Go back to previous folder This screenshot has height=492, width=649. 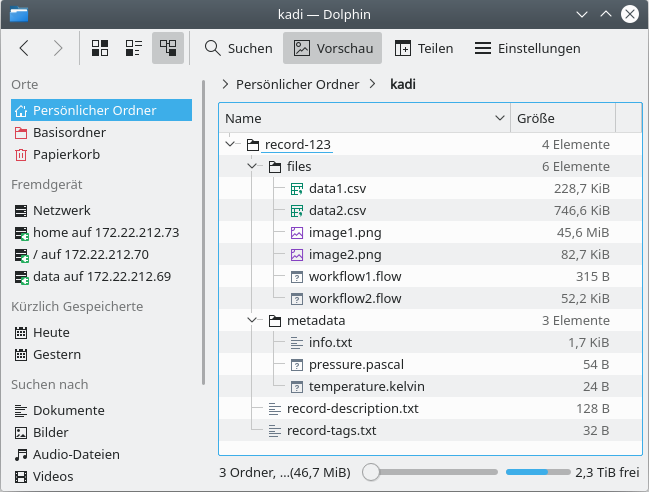click(25, 48)
